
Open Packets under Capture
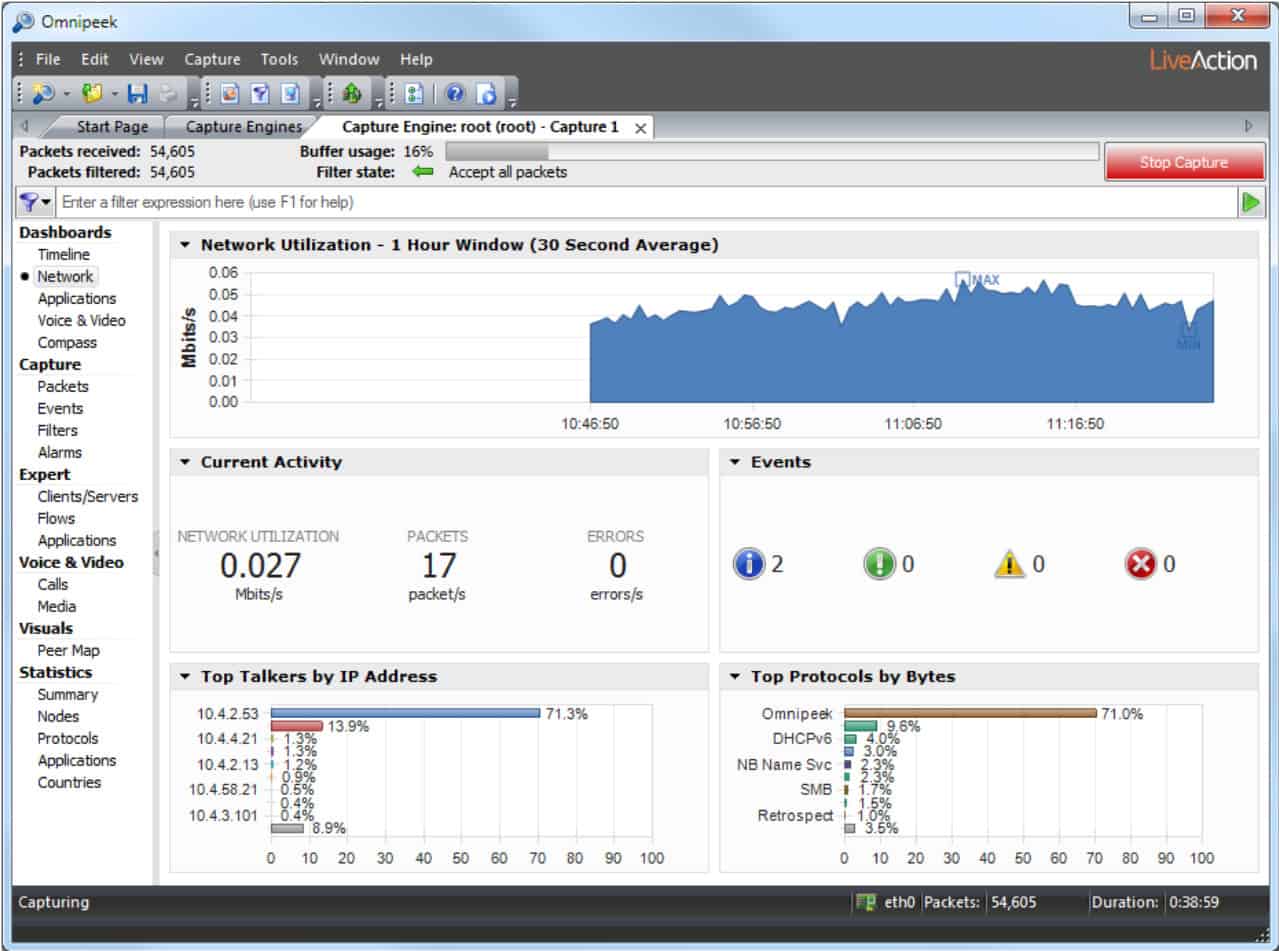click(x=63, y=387)
